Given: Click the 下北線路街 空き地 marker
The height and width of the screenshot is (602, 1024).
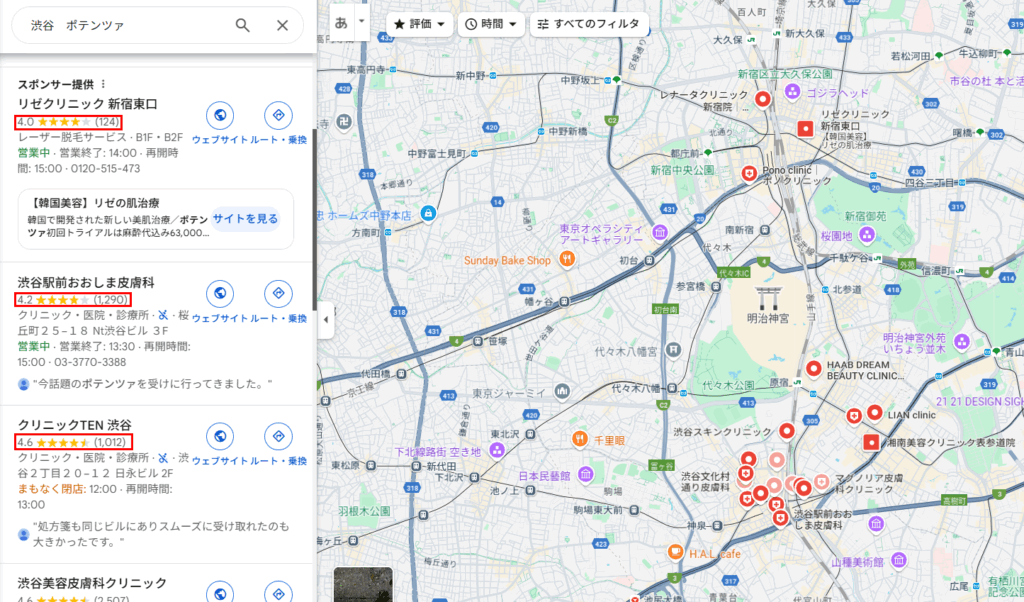Looking at the screenshot, I should pos(497,449).
